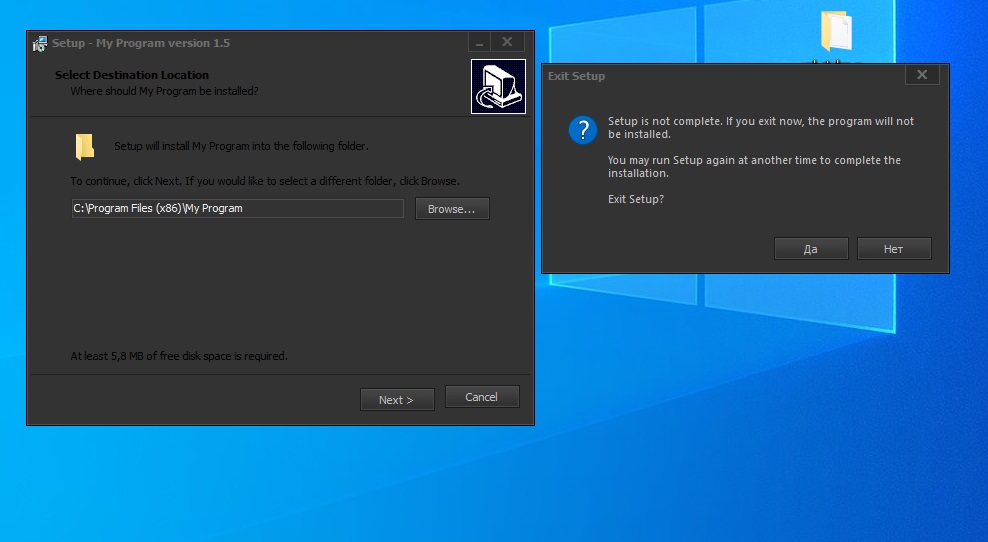Screen dimensions: 988x542
Task: Close the Exit Setup dialog with X
Action: tap(921, 75)
